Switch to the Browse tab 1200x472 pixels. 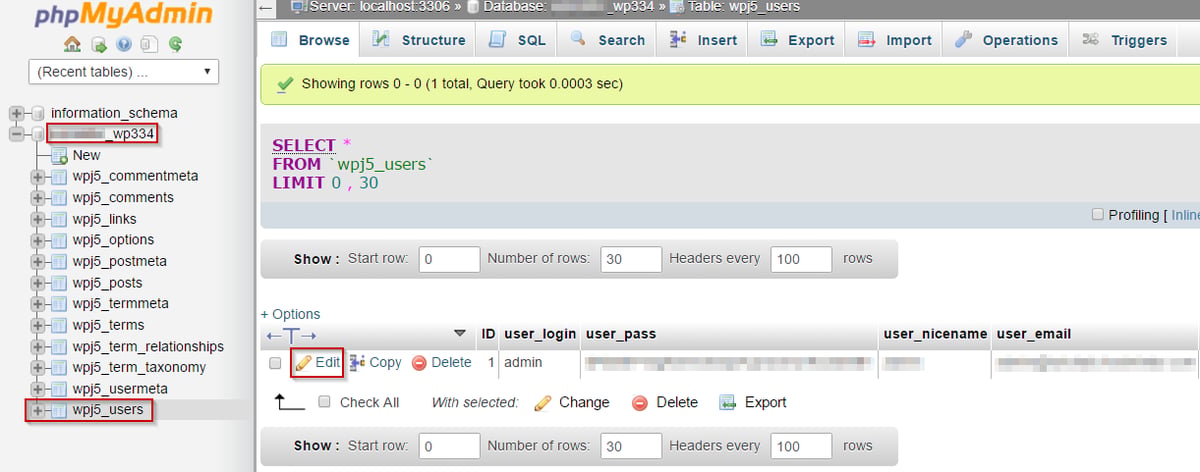click(310, 40)
